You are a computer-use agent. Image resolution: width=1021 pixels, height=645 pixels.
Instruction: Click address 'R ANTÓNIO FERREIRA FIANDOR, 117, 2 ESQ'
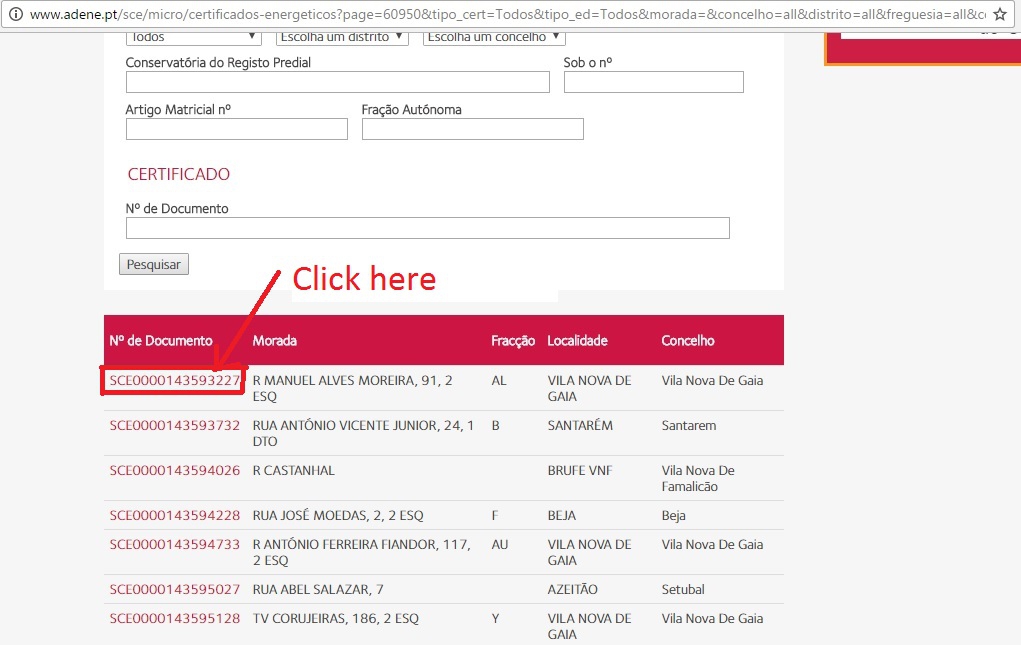pyautogui.click(x=361, y=552)
